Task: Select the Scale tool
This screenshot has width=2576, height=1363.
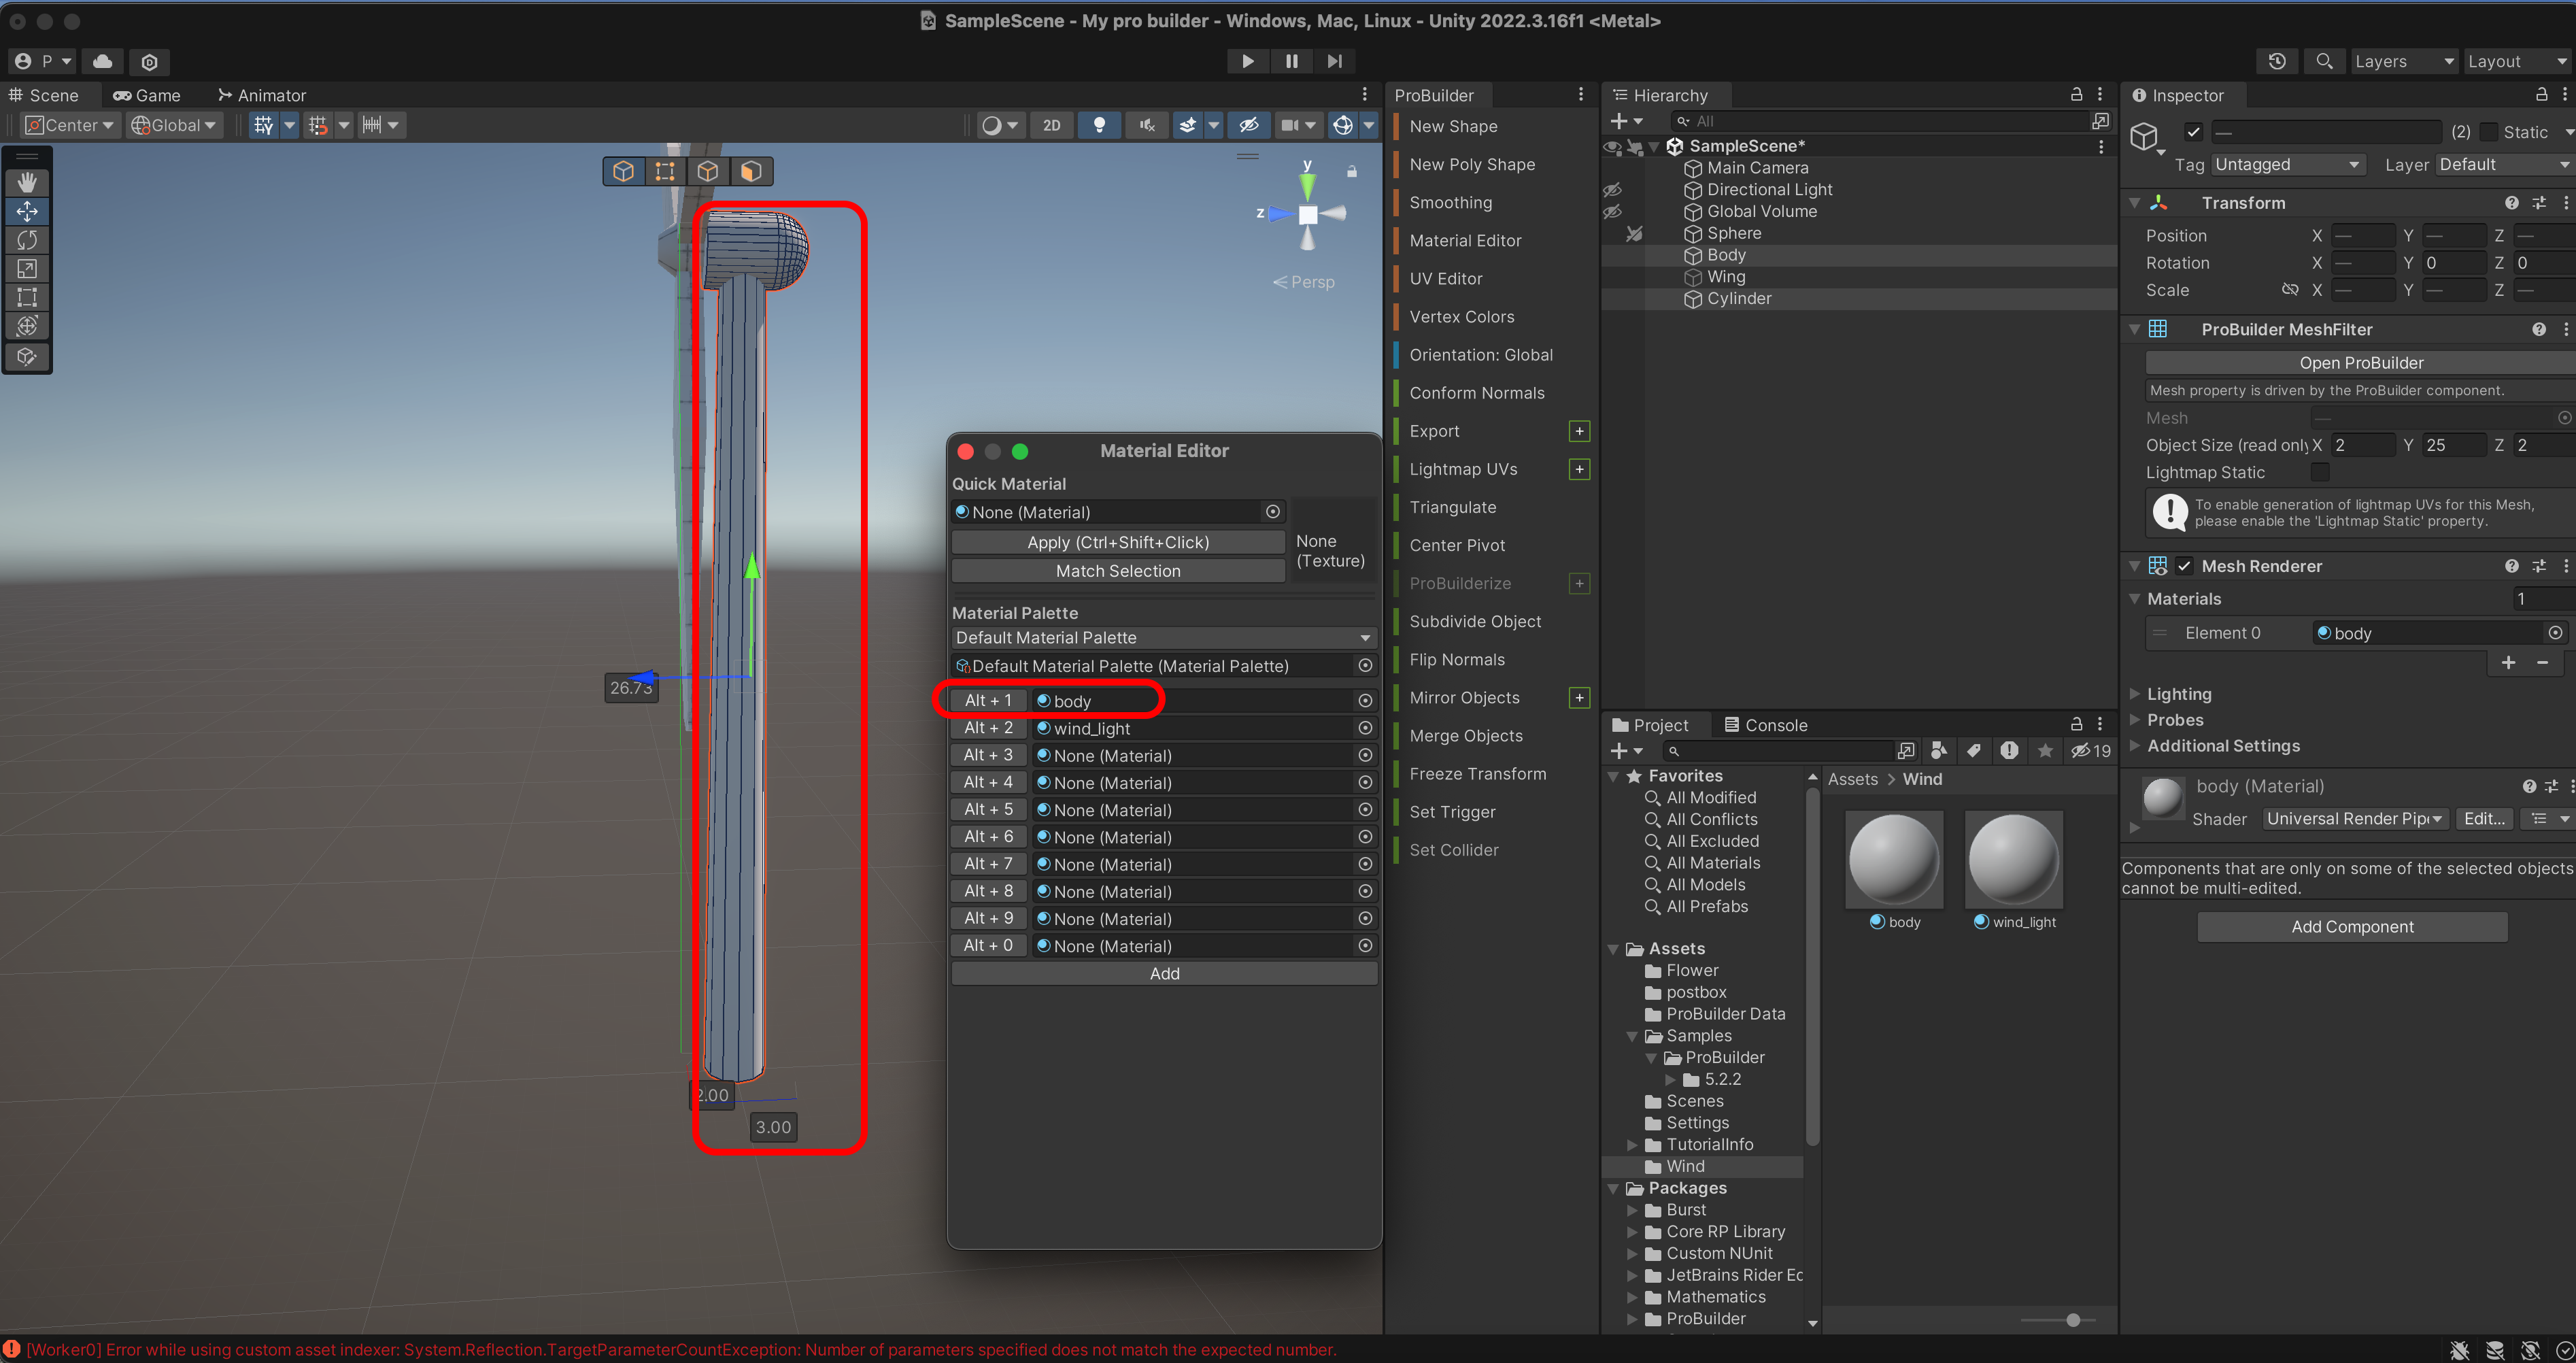Action: 27,268
